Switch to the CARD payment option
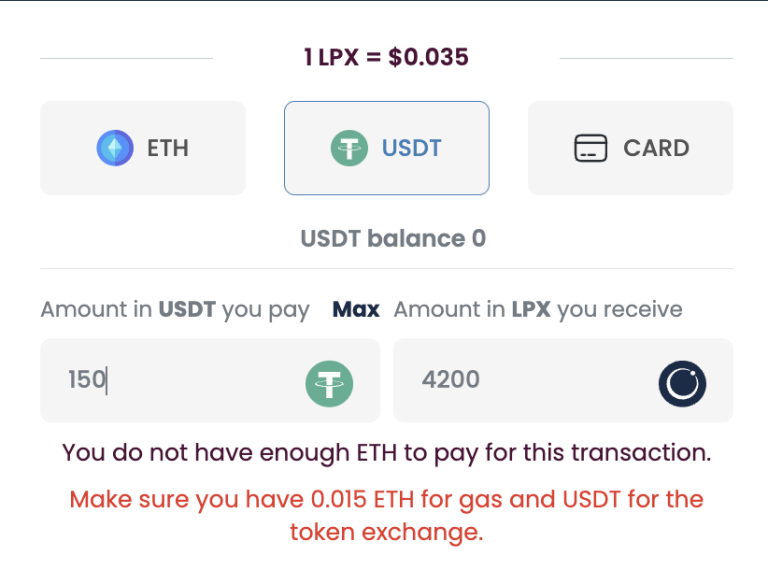Image resolution: width=768 pixels, height=570 pixels. coord(631,148)
